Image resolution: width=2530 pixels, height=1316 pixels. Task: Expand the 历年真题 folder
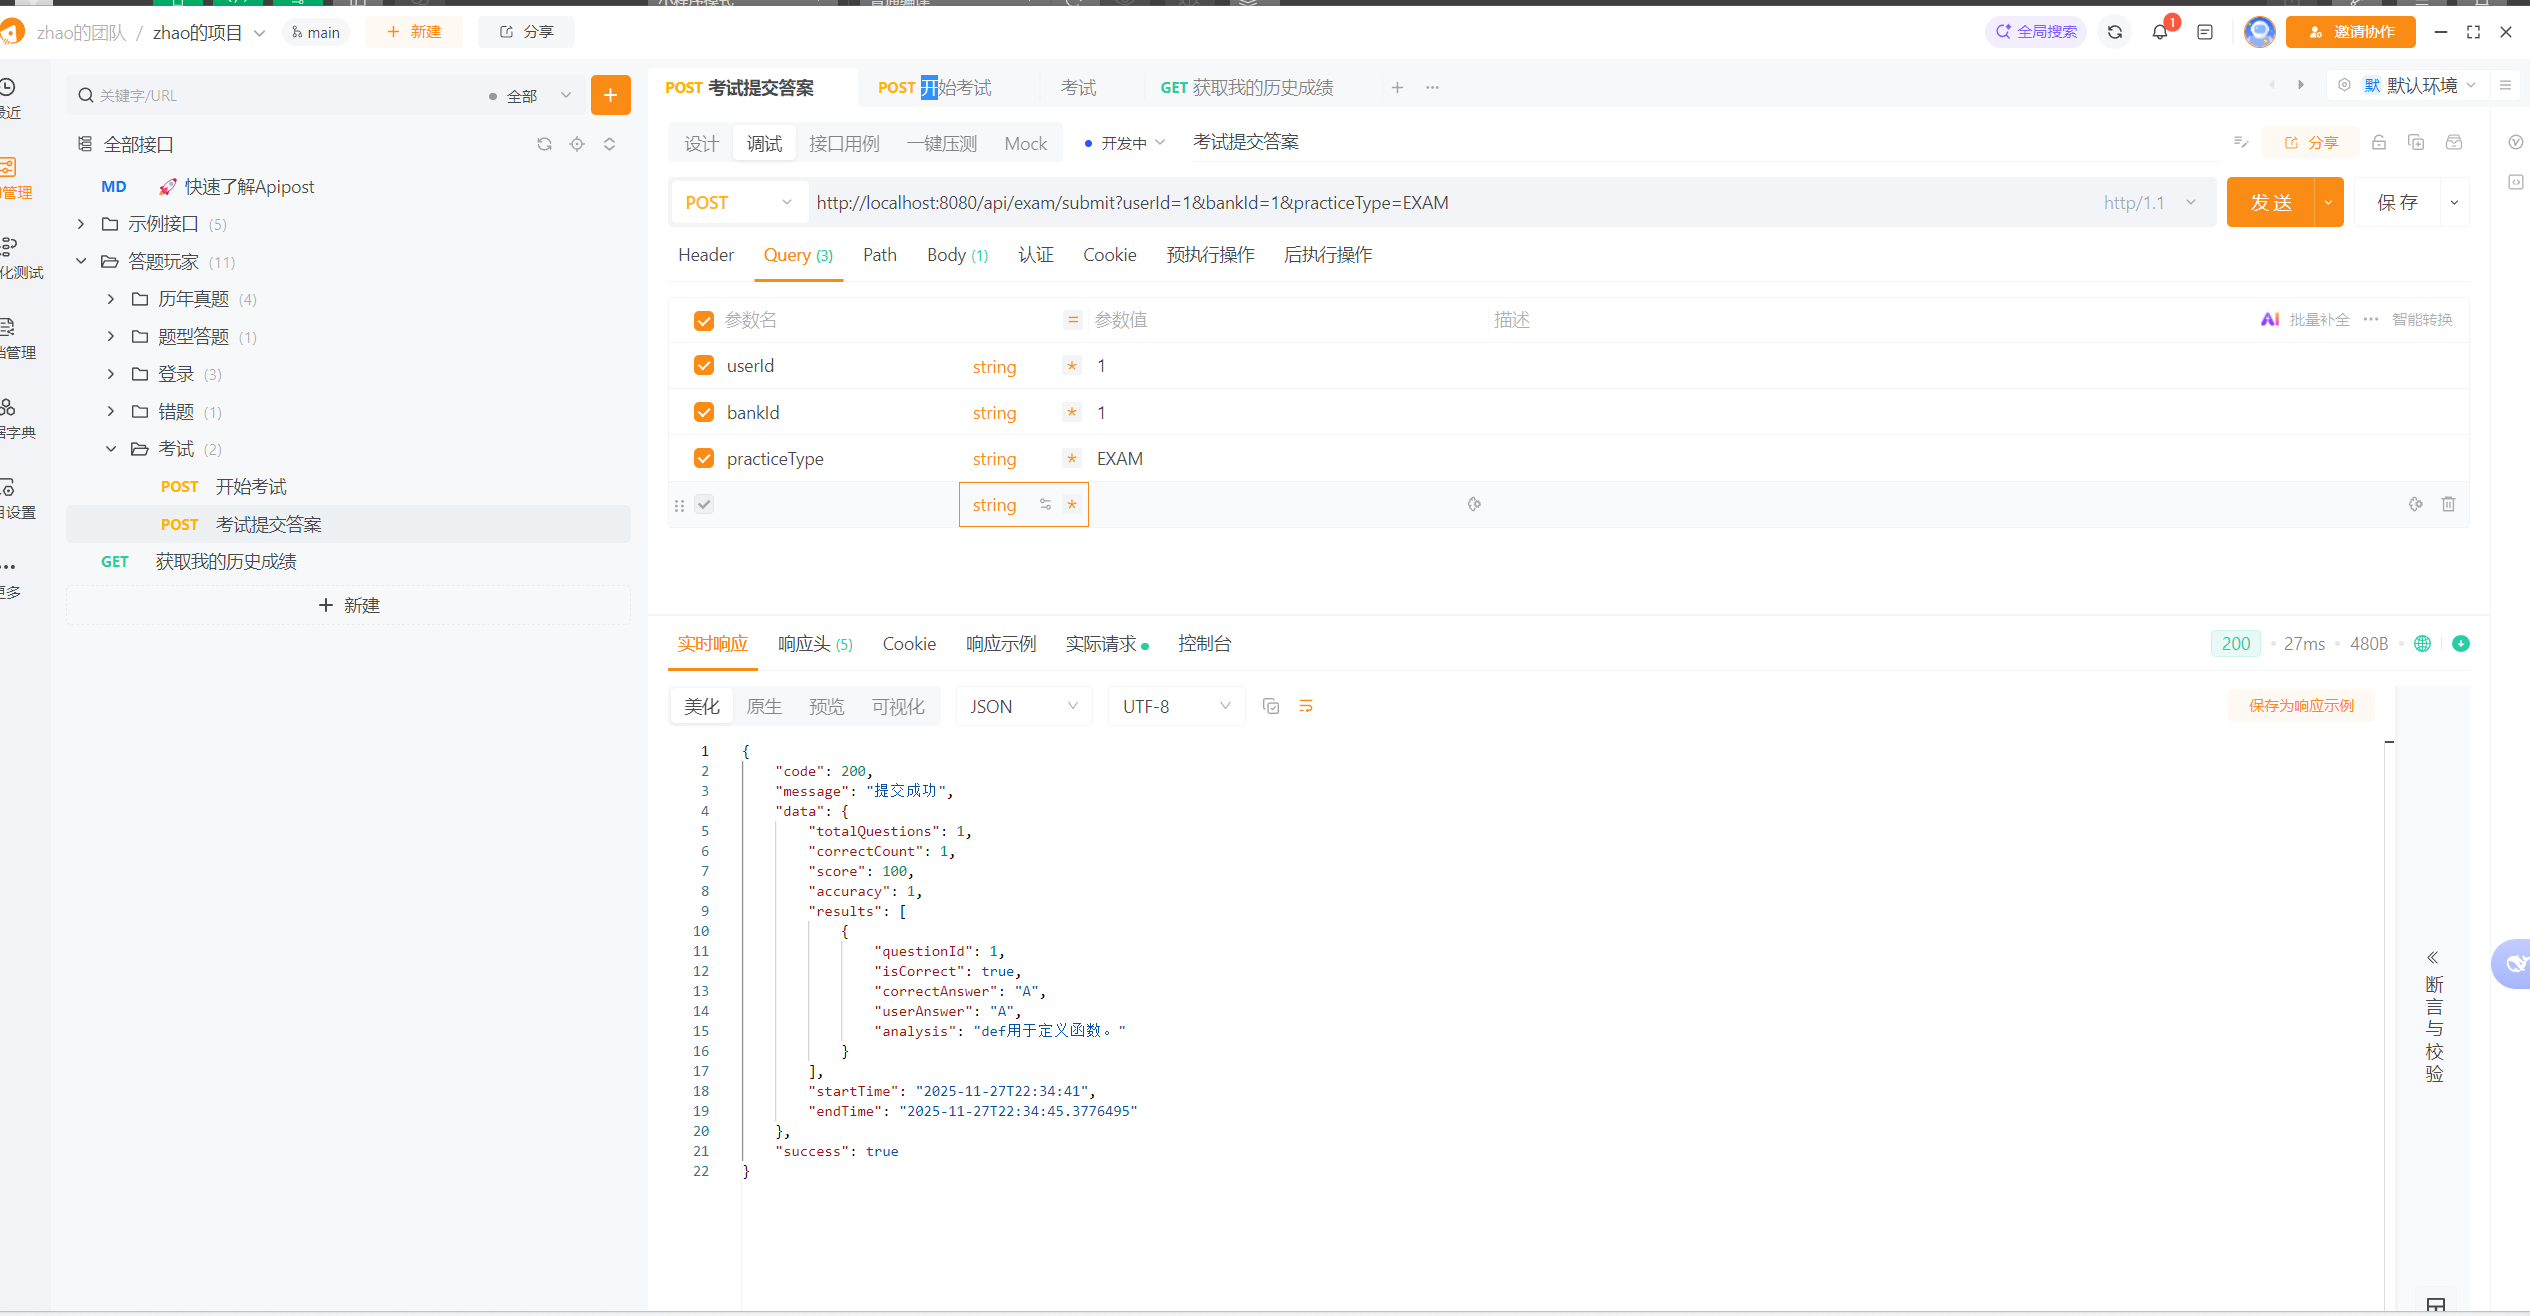coord(111,299)
